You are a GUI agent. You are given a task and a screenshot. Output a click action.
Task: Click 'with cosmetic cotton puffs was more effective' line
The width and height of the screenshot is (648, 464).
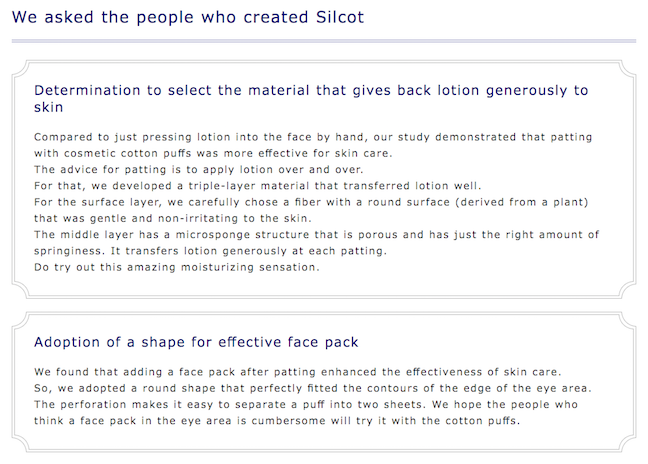(x=213, y=153)
